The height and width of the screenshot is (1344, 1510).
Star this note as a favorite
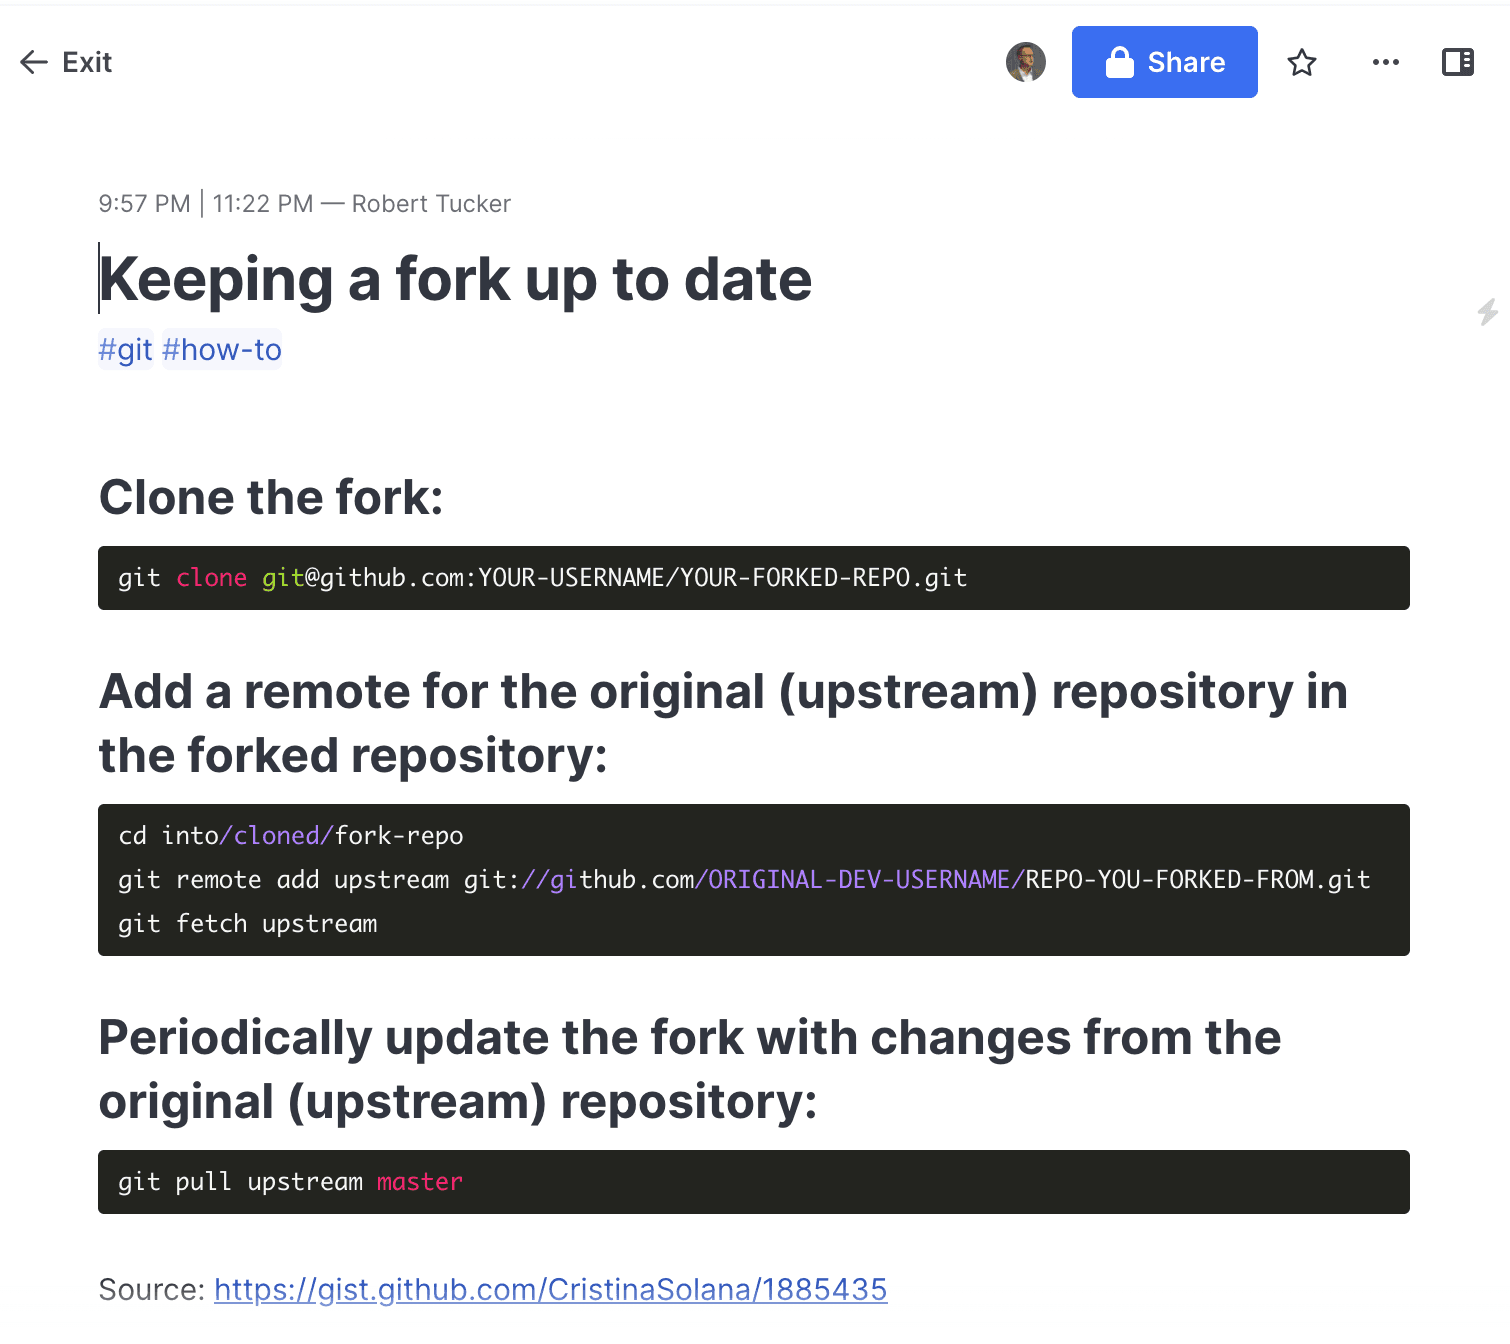pos(1301,63)
